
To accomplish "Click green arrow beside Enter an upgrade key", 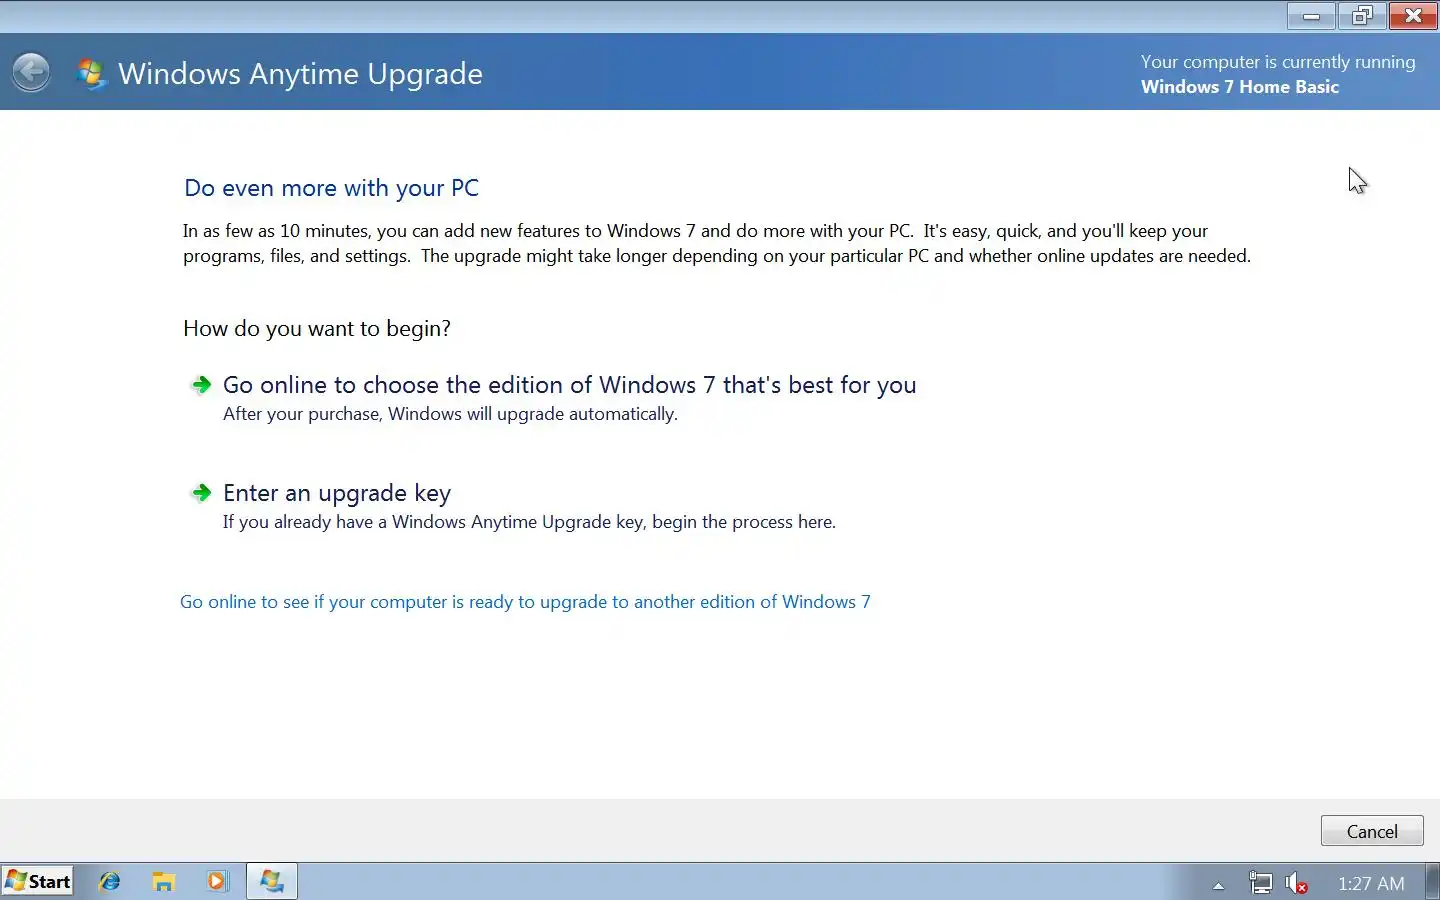I will 201,493.
